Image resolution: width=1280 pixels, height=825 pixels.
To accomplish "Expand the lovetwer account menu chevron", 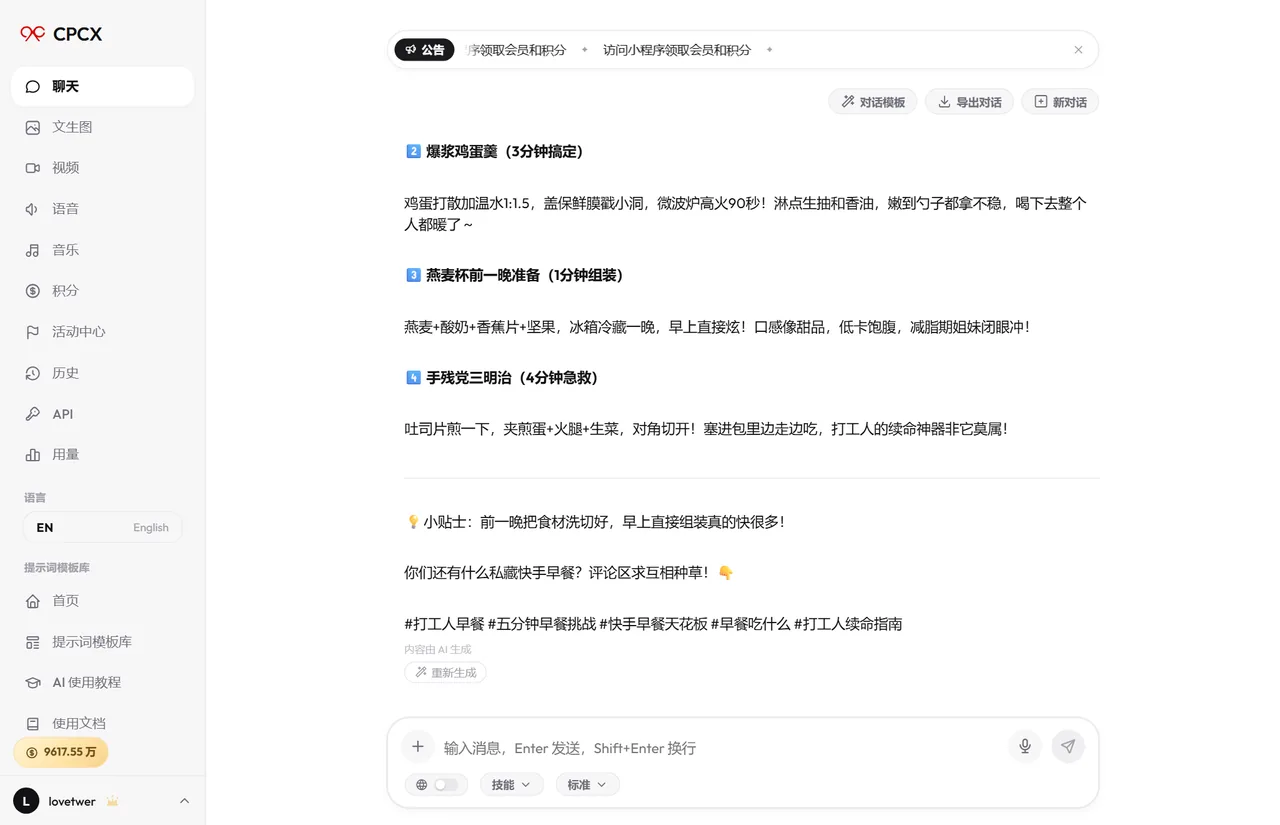I will click(x=184, y=801).
